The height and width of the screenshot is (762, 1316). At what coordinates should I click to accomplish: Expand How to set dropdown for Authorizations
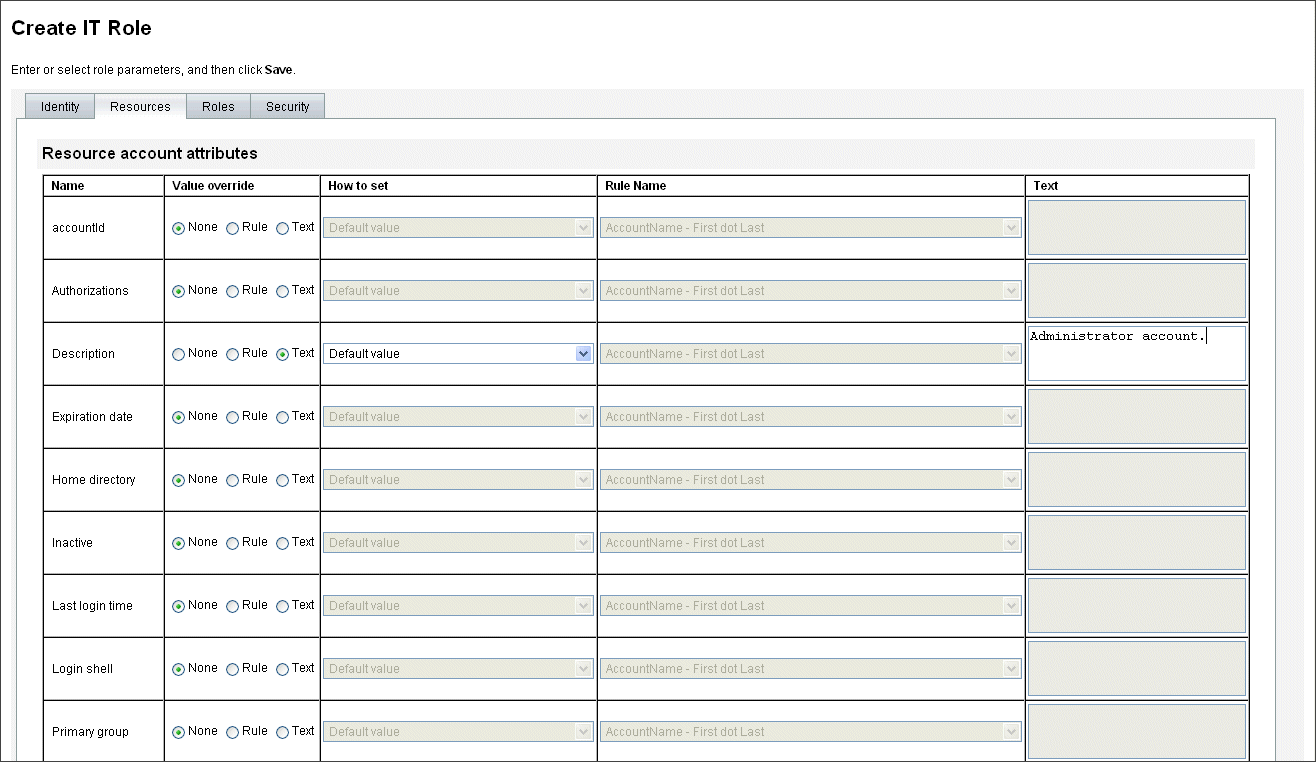pyautogui.click(x=458, y=291)
